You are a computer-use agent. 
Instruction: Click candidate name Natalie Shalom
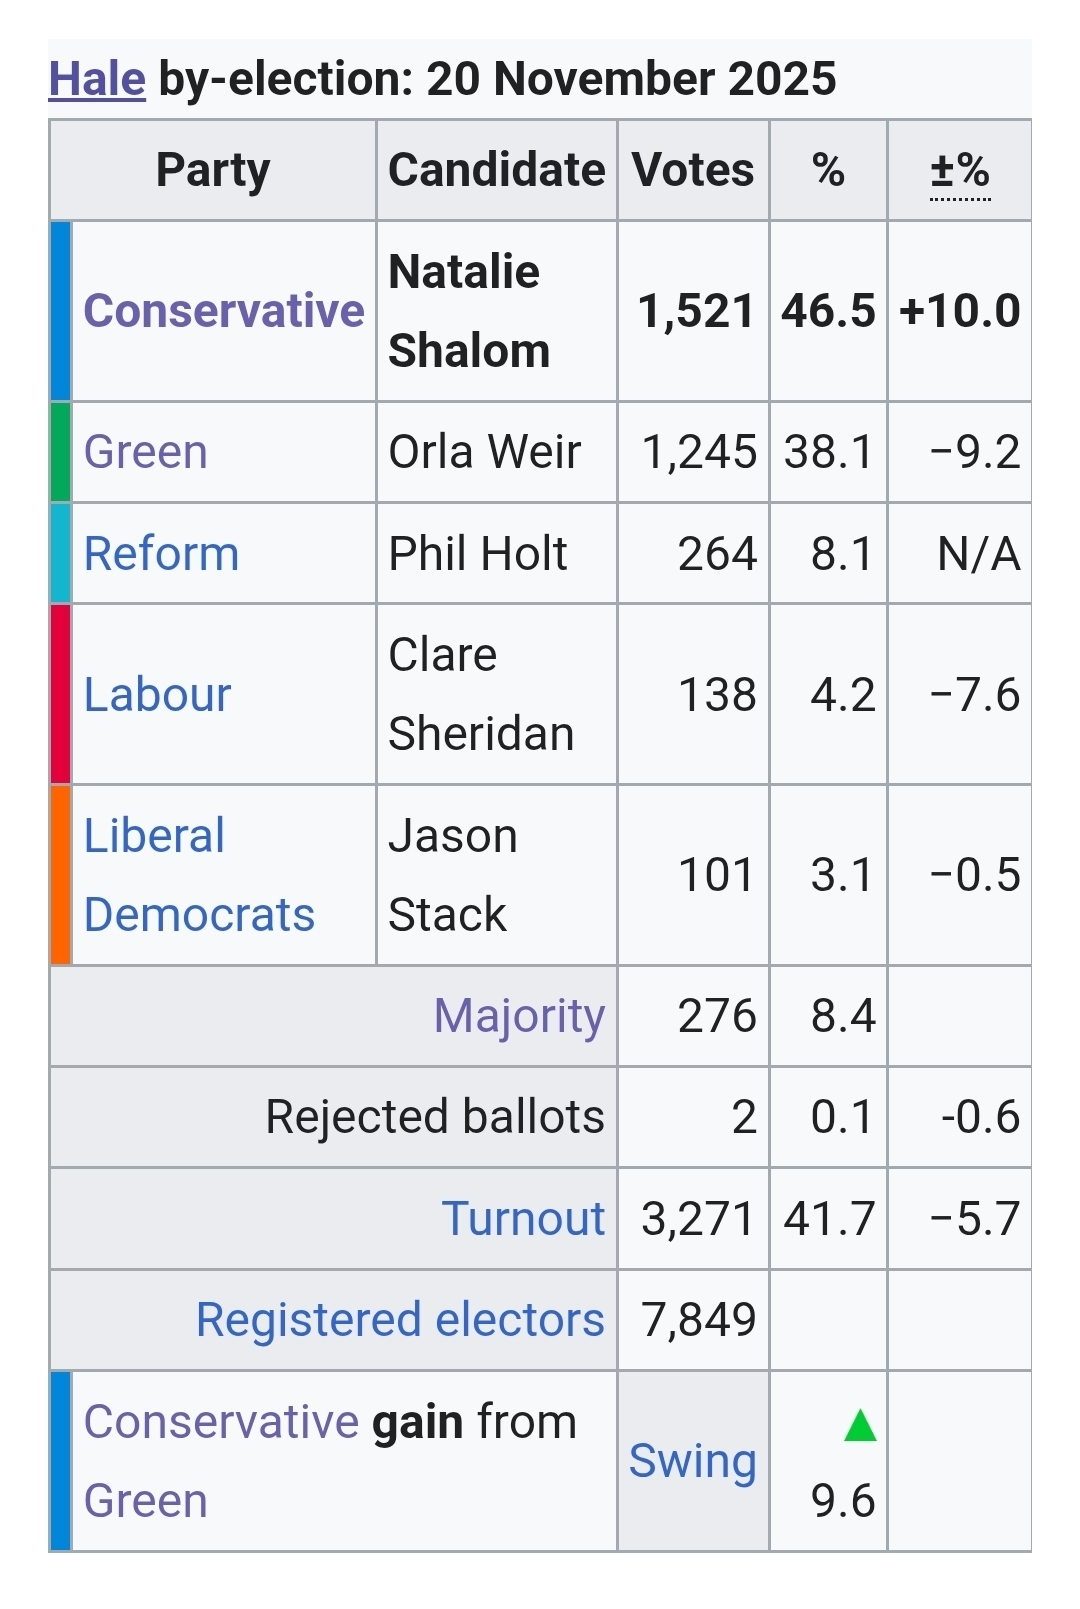coord(468,311)
